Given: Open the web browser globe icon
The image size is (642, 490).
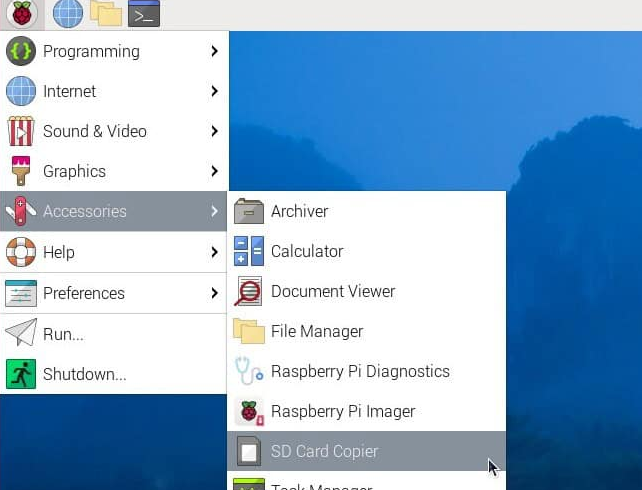Looking at the screenshot, I should pyautogui.click(x=67, y=14).
